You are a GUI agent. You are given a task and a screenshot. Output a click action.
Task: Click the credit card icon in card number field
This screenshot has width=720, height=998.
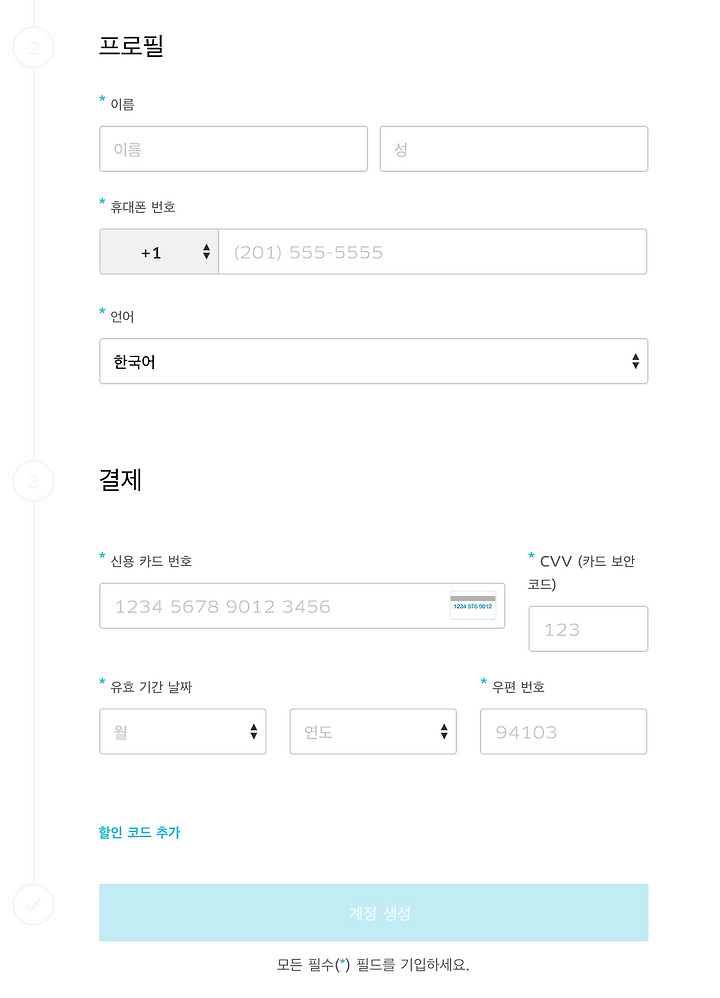[473, 605]
